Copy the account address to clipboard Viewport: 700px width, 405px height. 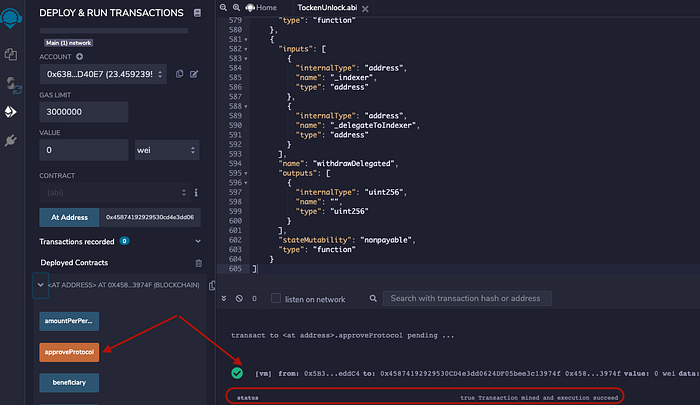pyautogui.click(x=179, y=74)
